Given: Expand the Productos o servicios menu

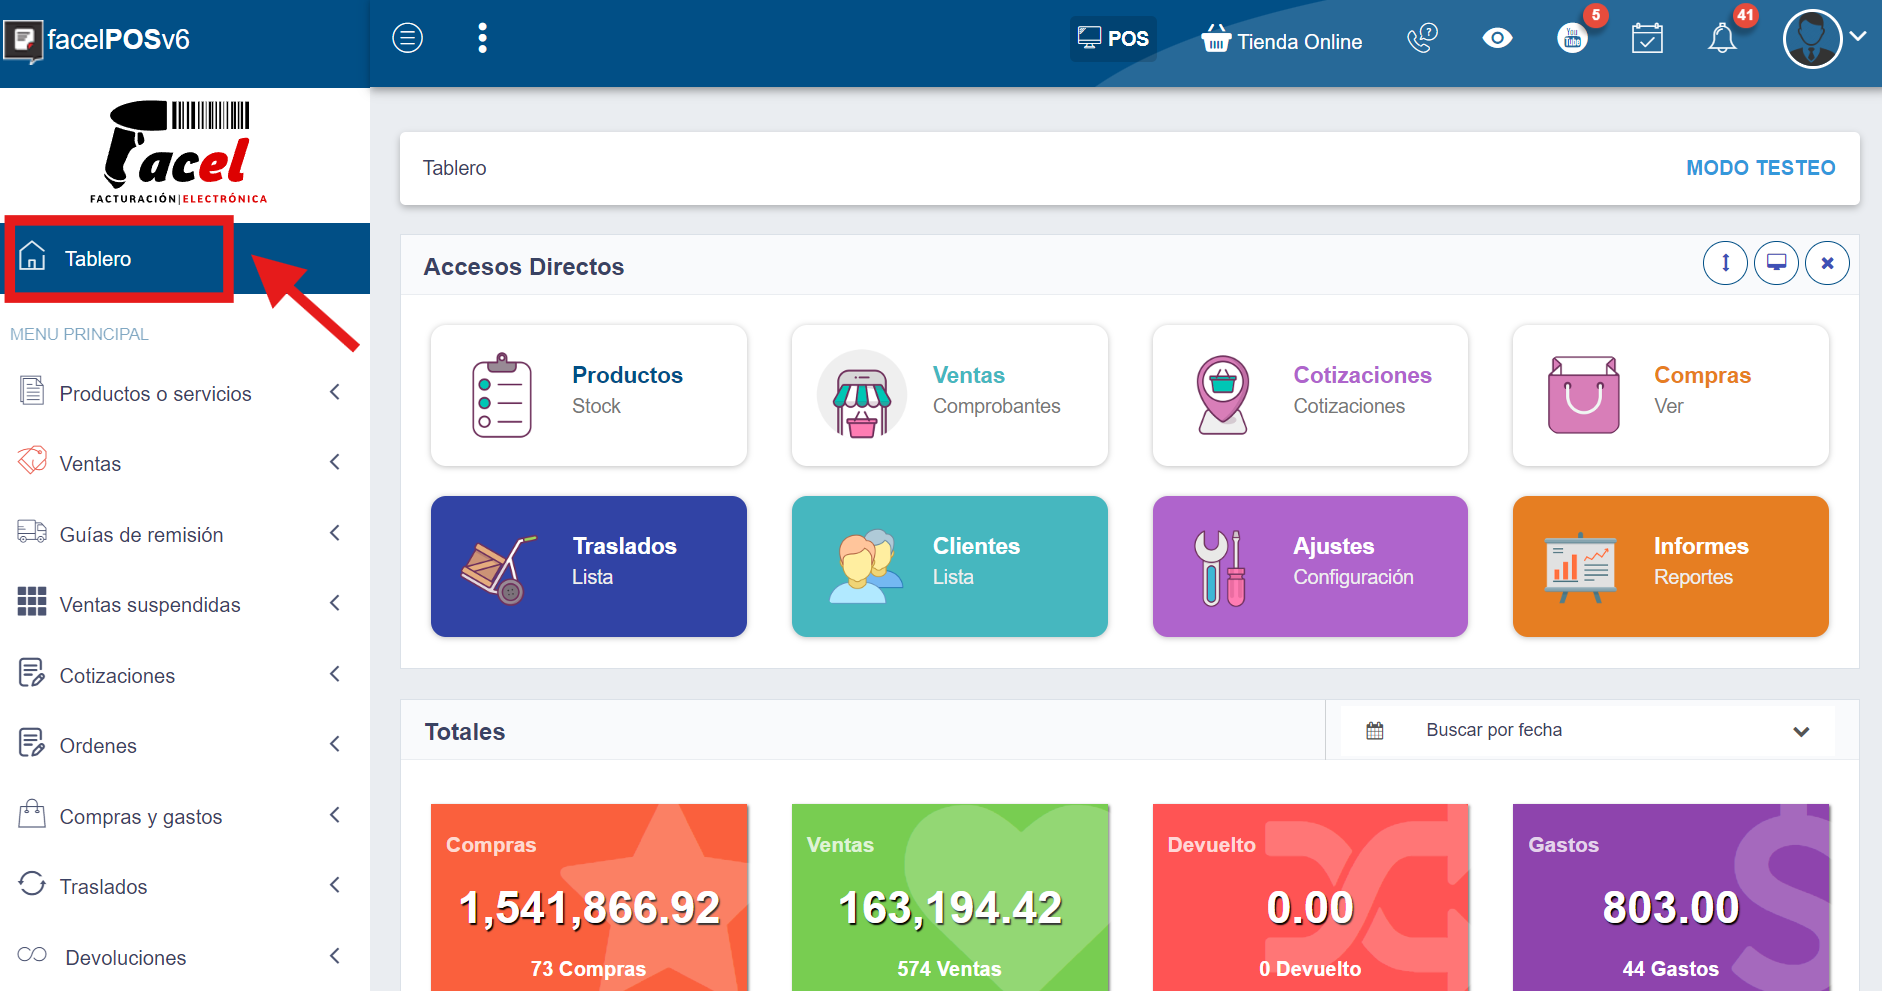Looking at the screenshot, I should (180, 393).
